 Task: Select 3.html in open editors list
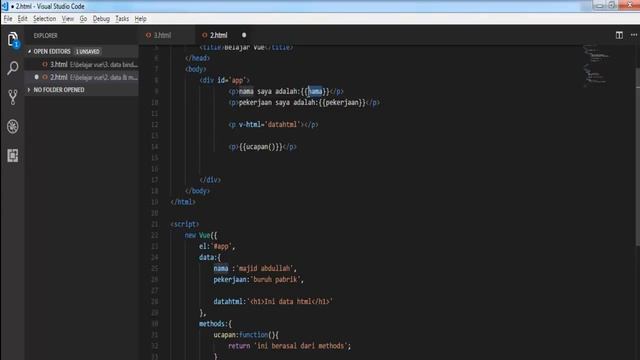tap(82, 64)
